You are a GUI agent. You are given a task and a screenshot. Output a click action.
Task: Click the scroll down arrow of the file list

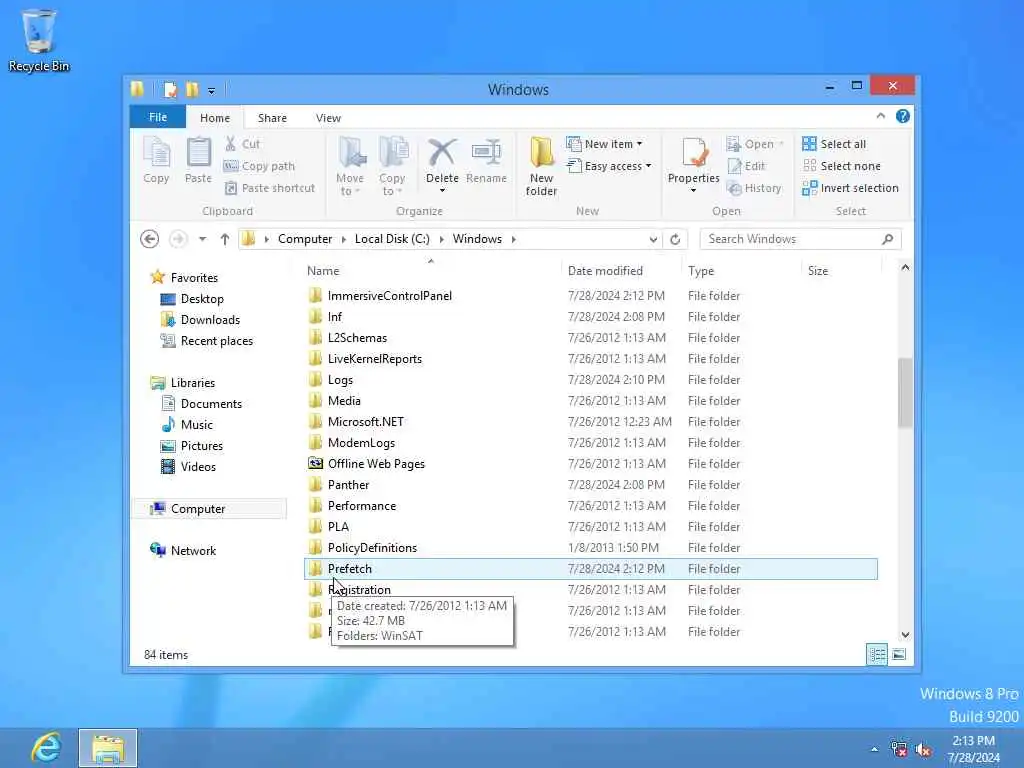coord(905,635)
